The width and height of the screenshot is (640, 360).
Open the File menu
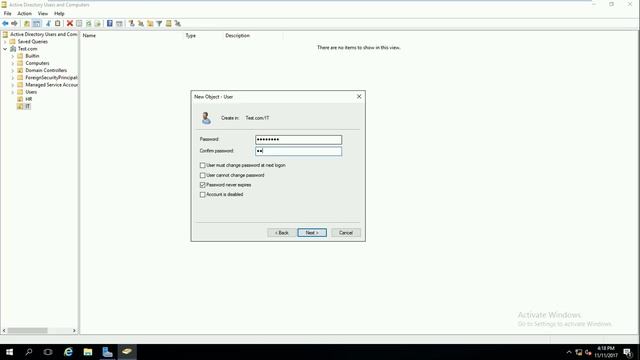point(7,13)
